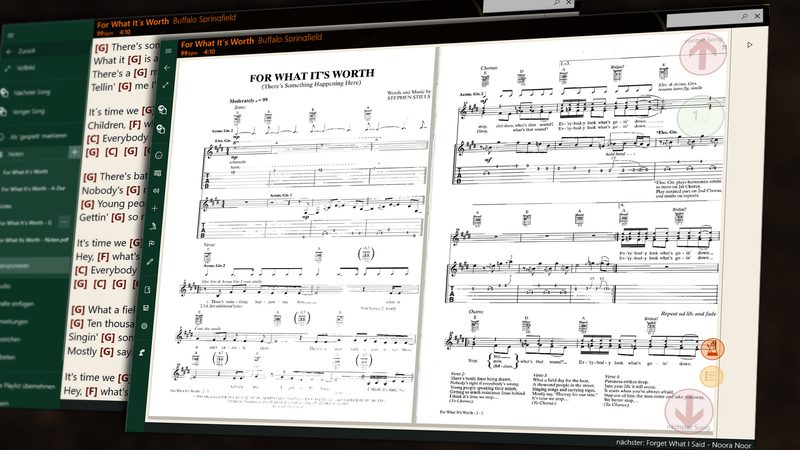The height and width of the screenshot is (450, 800).
Task: Click the circle mark-as-played icon
Action: pos(159,155)
